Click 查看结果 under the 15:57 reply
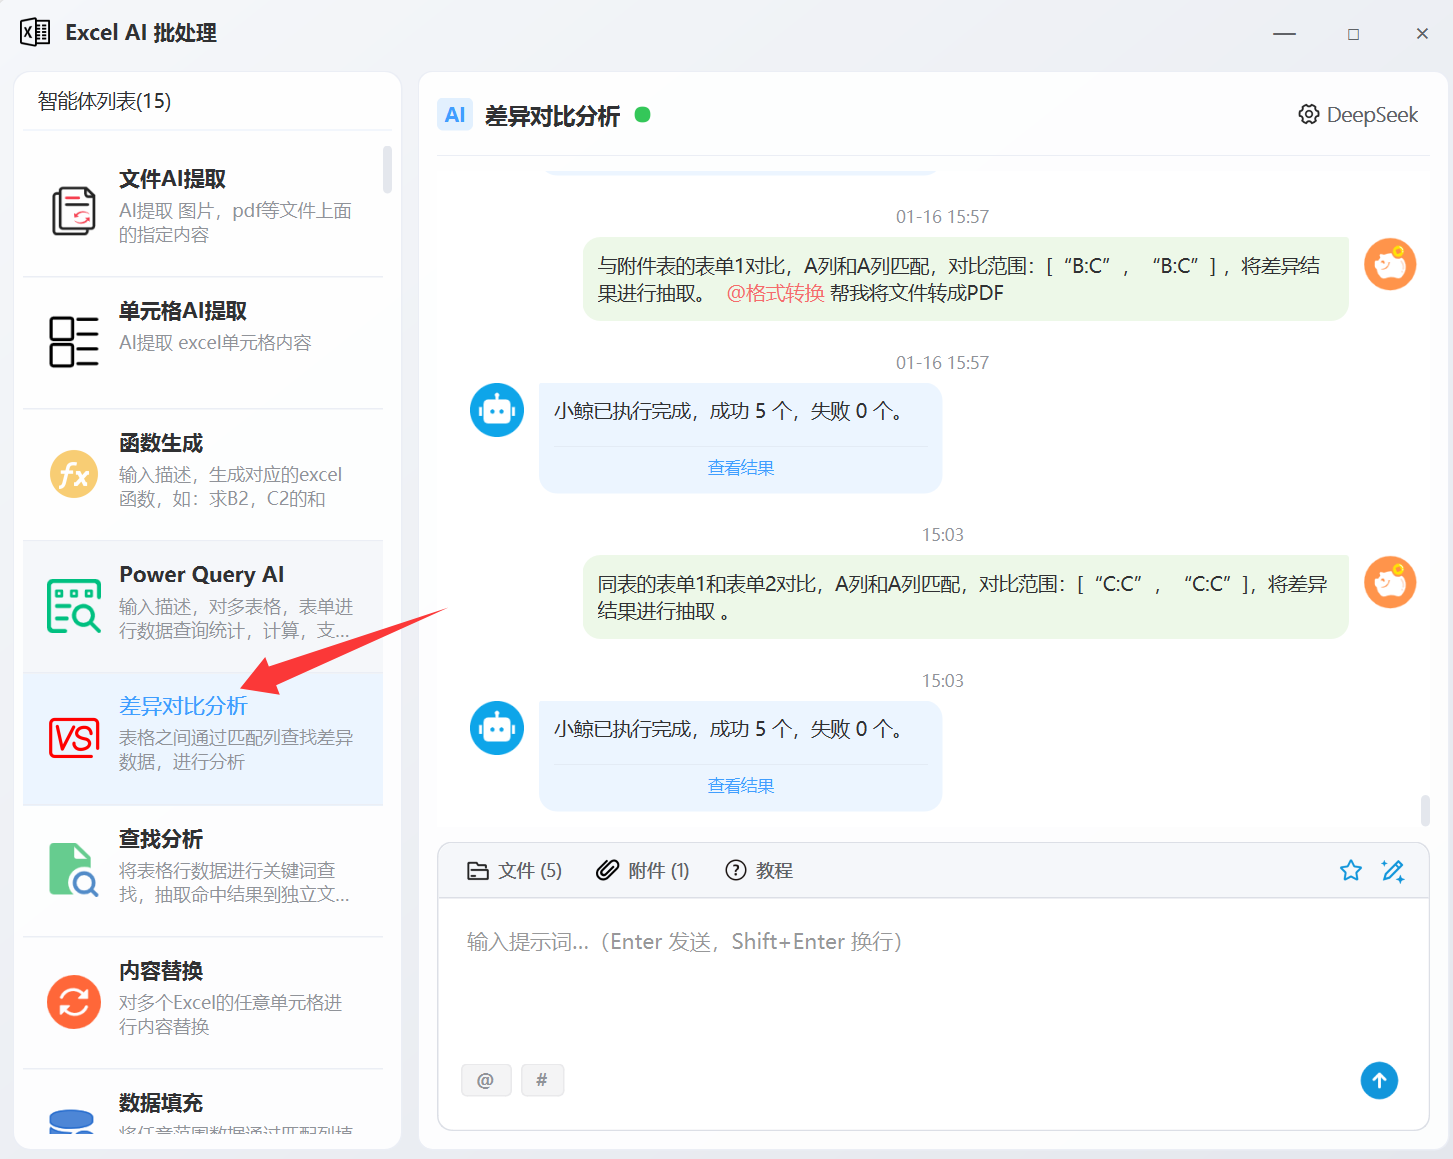1453x1159 pixels. coord(741,468)
